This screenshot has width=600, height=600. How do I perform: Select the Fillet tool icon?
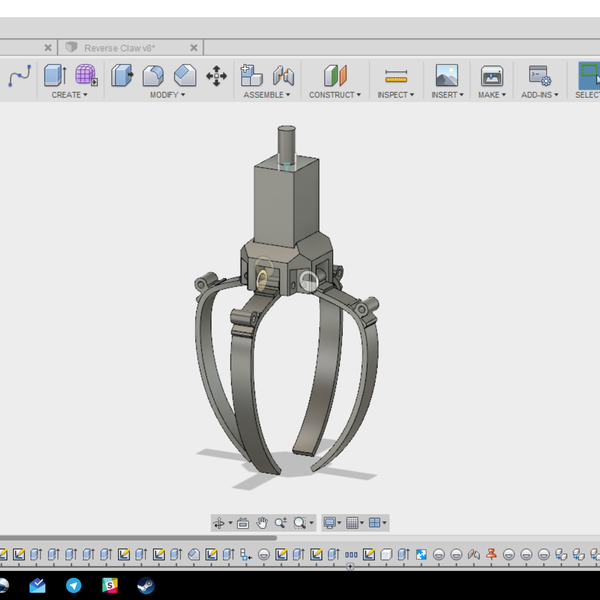click(x=153, y=75)
